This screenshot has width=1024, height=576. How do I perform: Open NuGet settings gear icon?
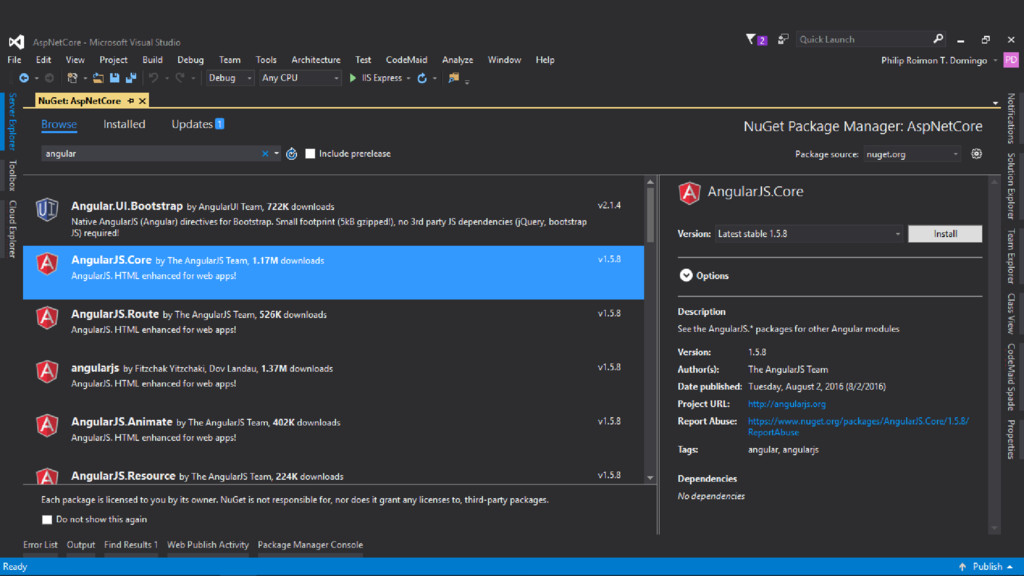pyautogui.click(x=976, y=153)
